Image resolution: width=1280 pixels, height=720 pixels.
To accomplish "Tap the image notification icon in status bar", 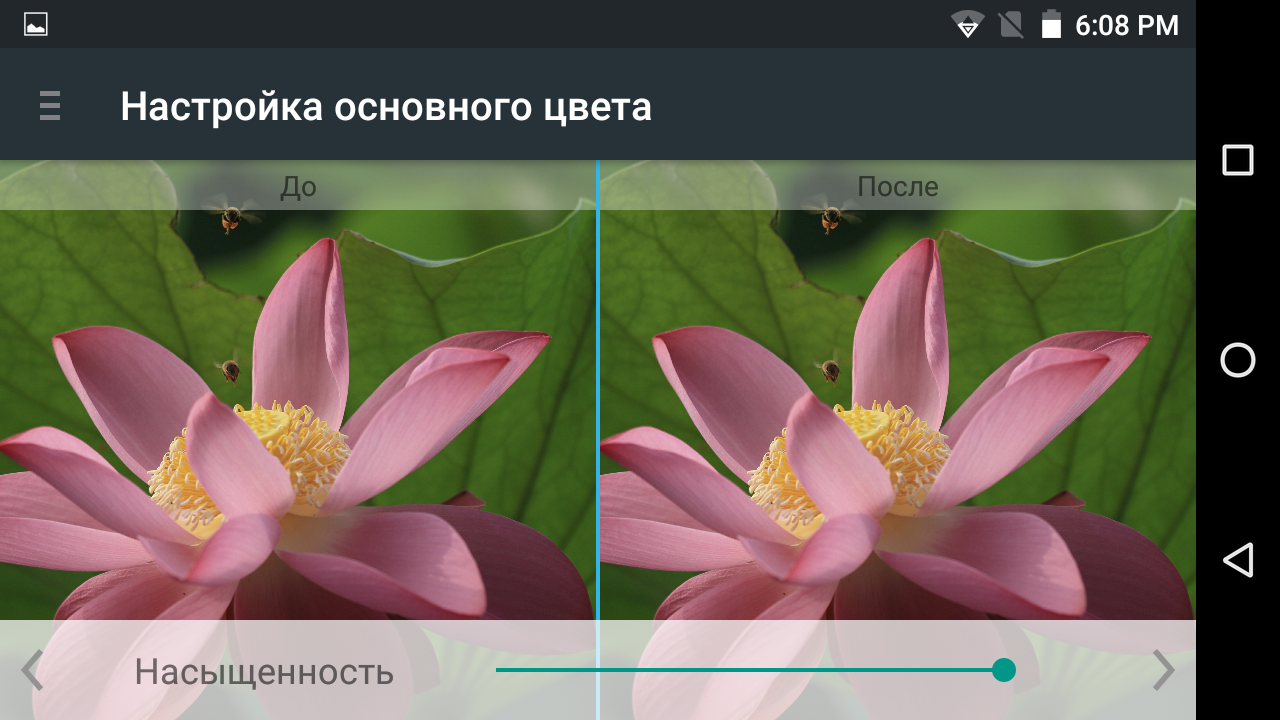I will (36, 24).
